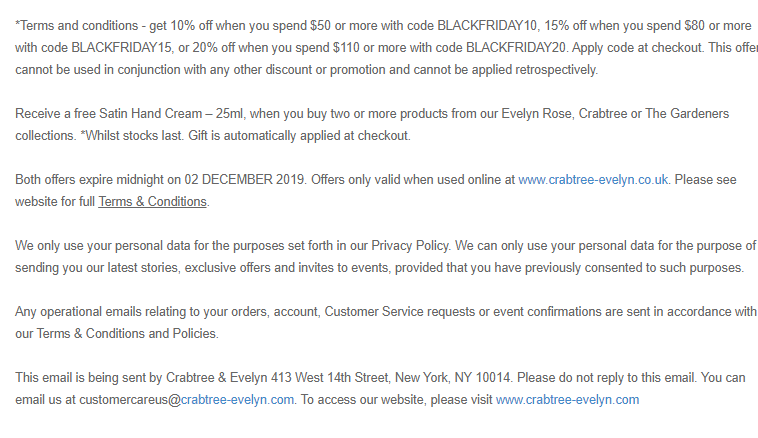758x438 pixels.
Task: Click the customercareus@crabtree-evelyn.com email address
Action: coord(187,400)
